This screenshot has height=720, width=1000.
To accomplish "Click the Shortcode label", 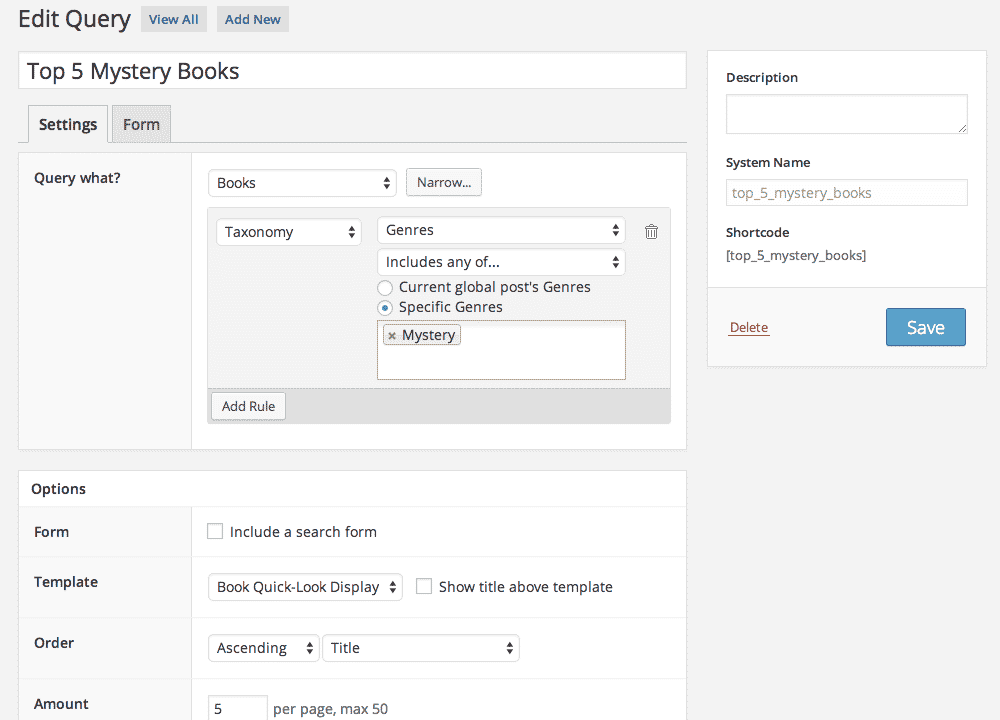I will click(x=758, y=233).
